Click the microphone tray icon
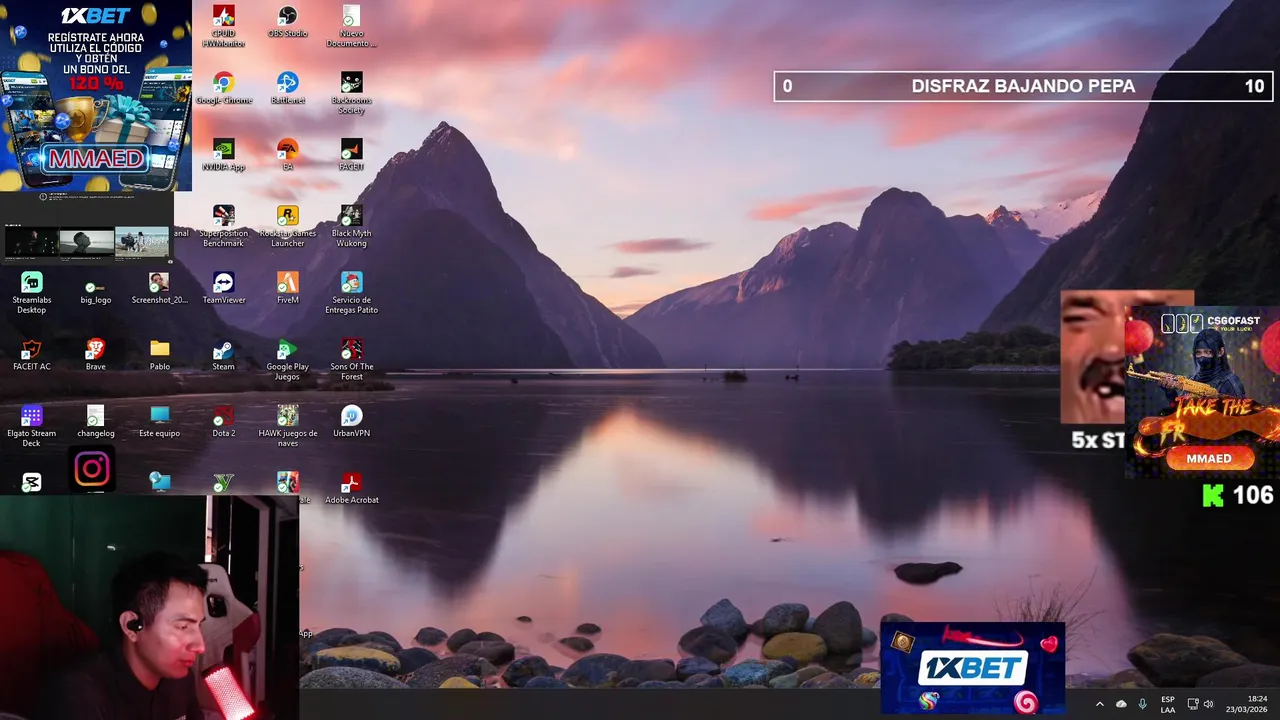This screenshot has width=1280, height=720. pos(1143,704)
